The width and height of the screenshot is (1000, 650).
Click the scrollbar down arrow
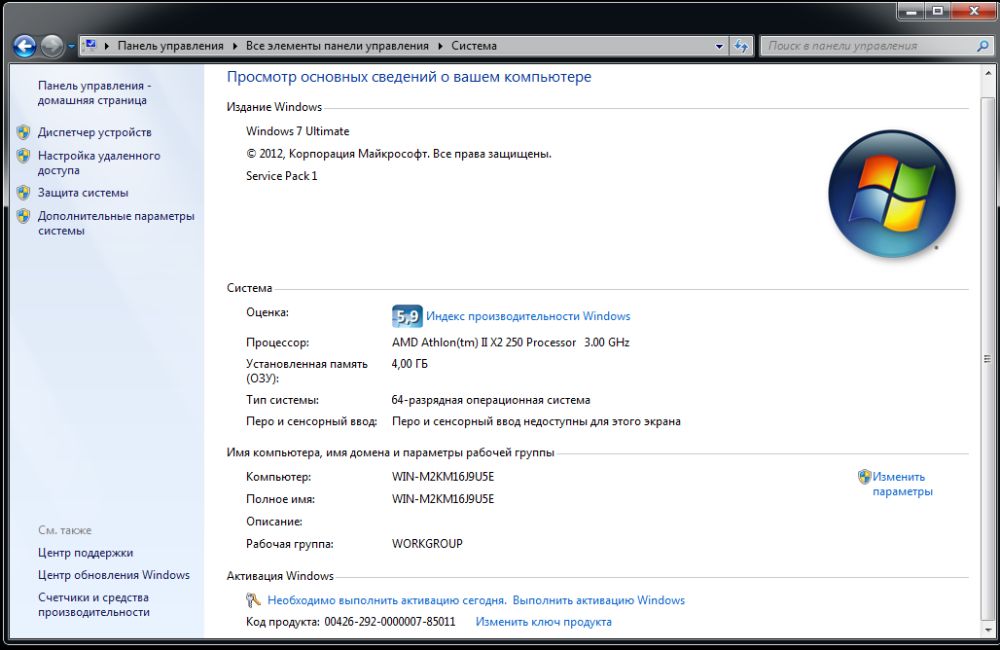coord(987,630)
